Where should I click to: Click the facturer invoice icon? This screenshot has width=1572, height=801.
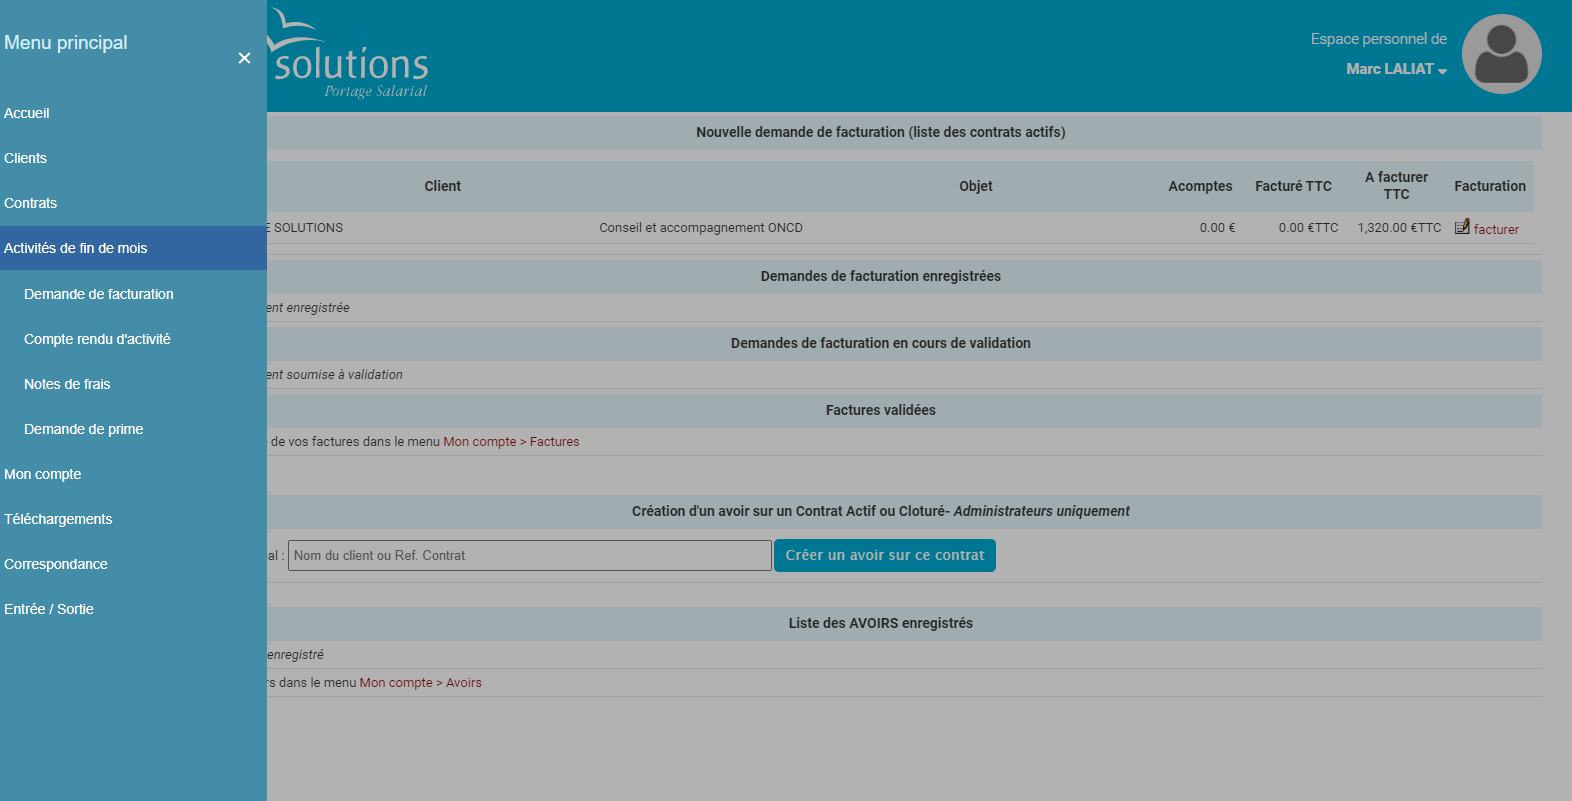1462,227
